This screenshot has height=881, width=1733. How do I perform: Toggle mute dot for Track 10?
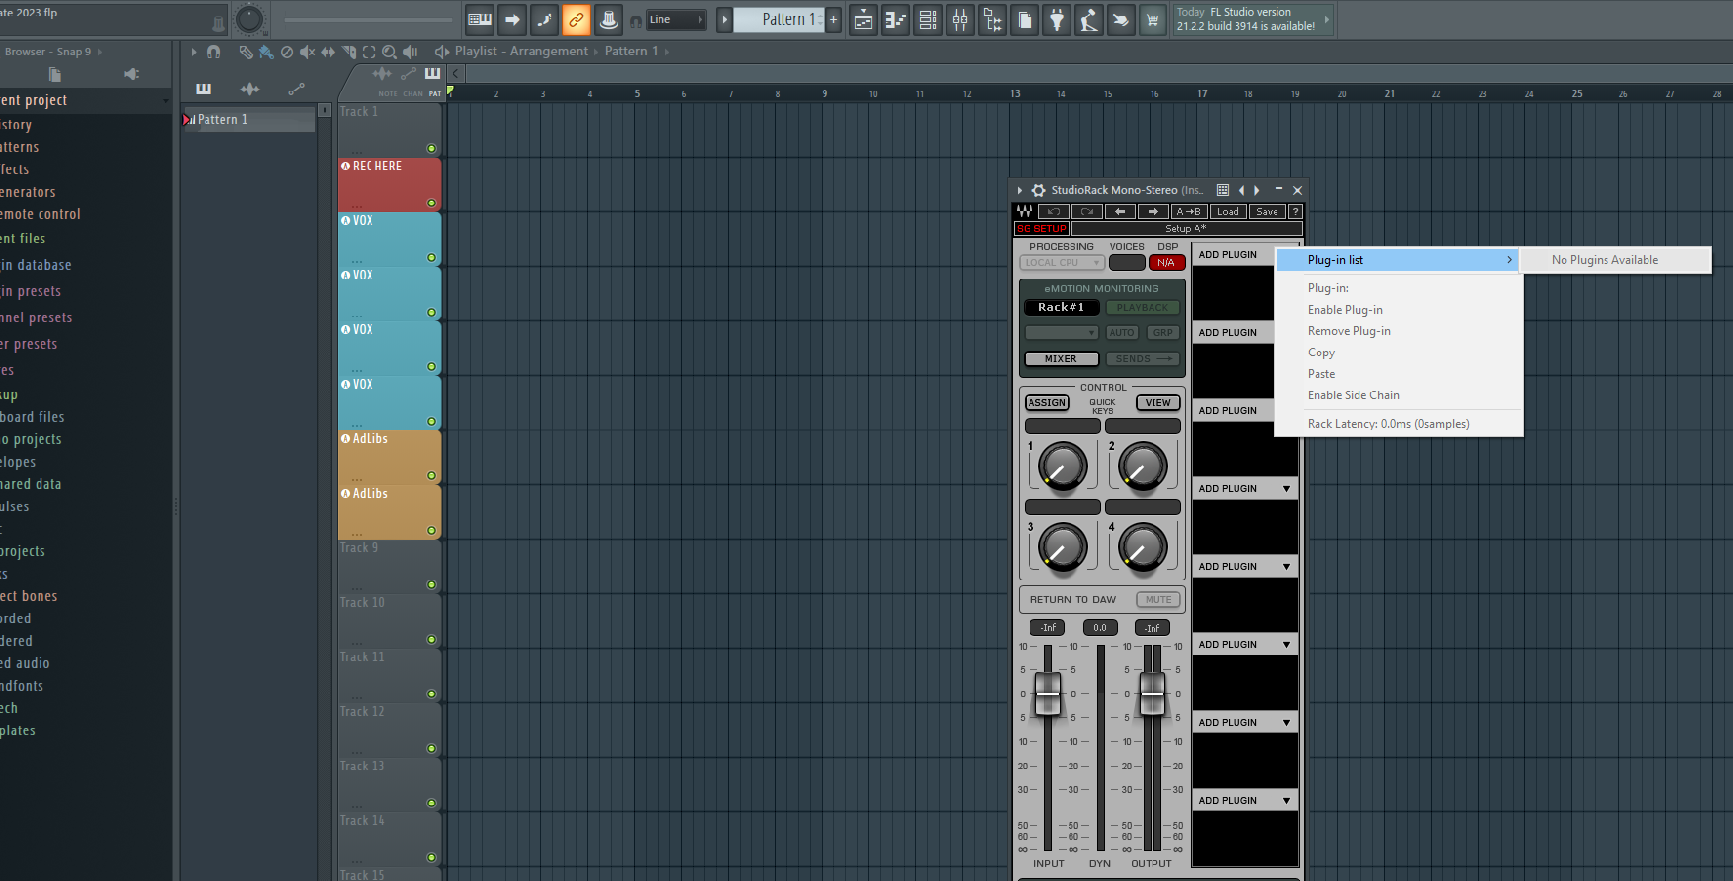coord(432,639)
